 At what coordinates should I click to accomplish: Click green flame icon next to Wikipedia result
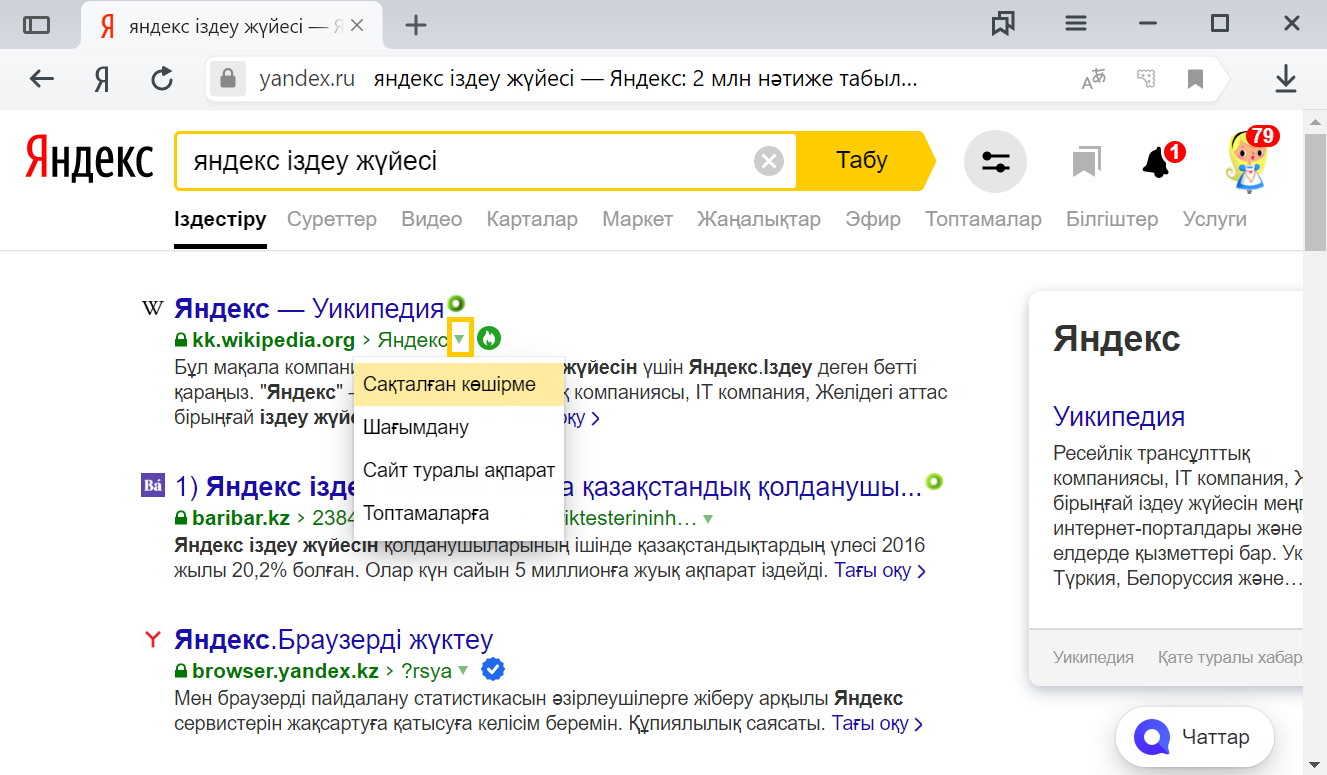pos(488,339)
